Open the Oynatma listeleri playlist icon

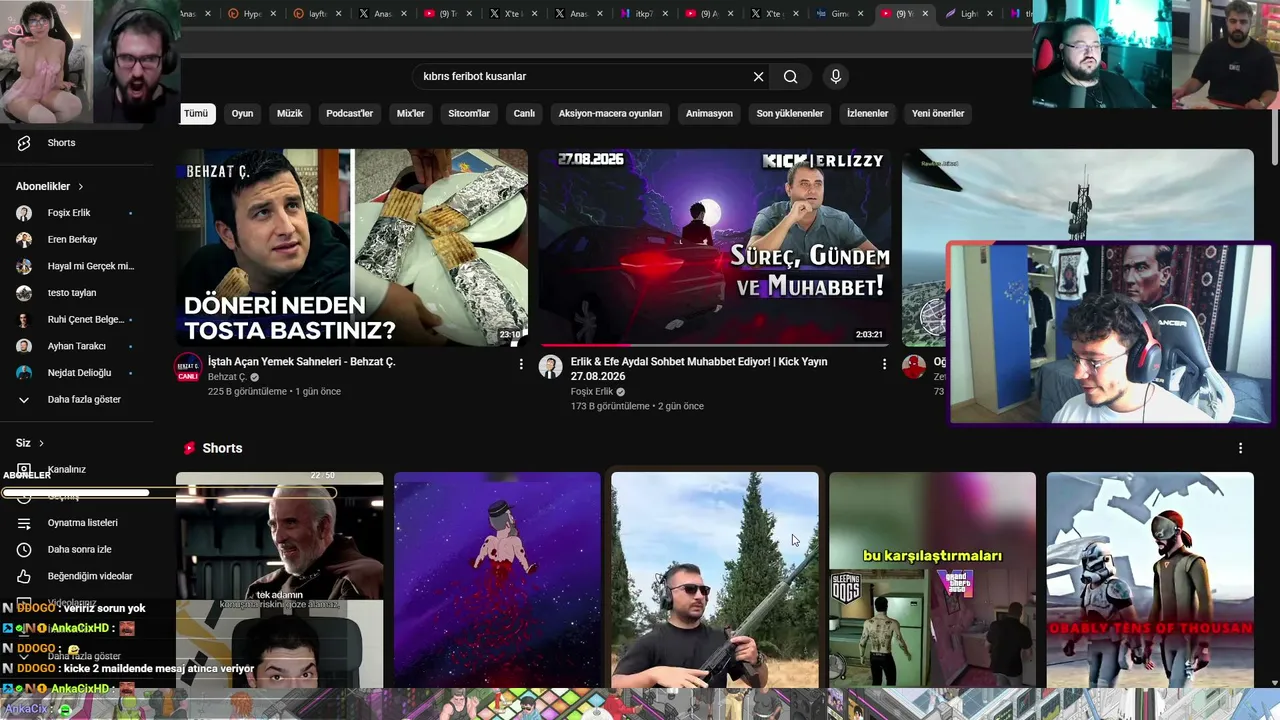[x=24, y=523]
